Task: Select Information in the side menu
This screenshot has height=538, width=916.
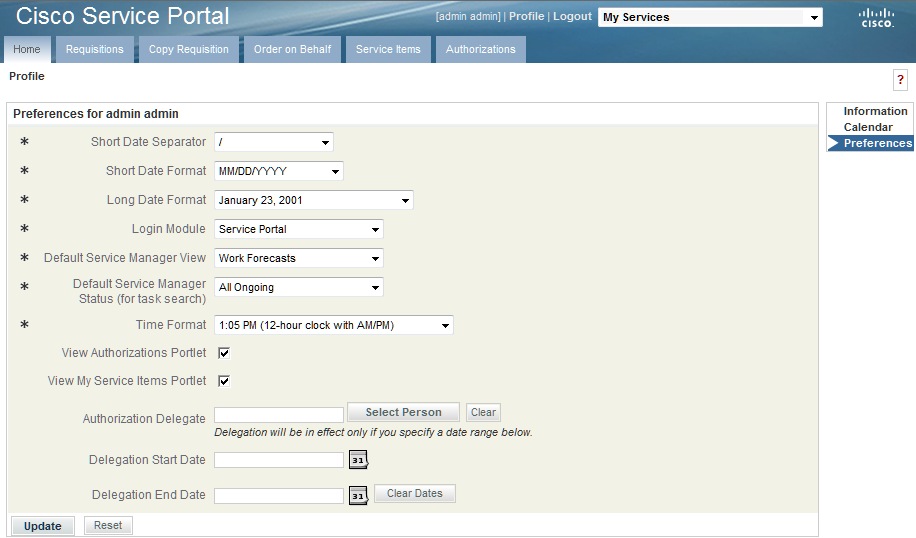Action: click(875, 111)
